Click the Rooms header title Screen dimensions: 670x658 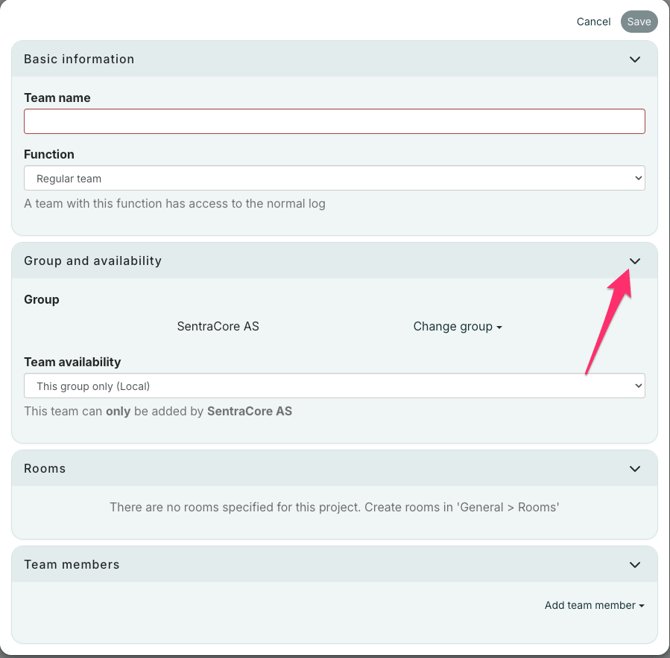[x=45, y=469]
